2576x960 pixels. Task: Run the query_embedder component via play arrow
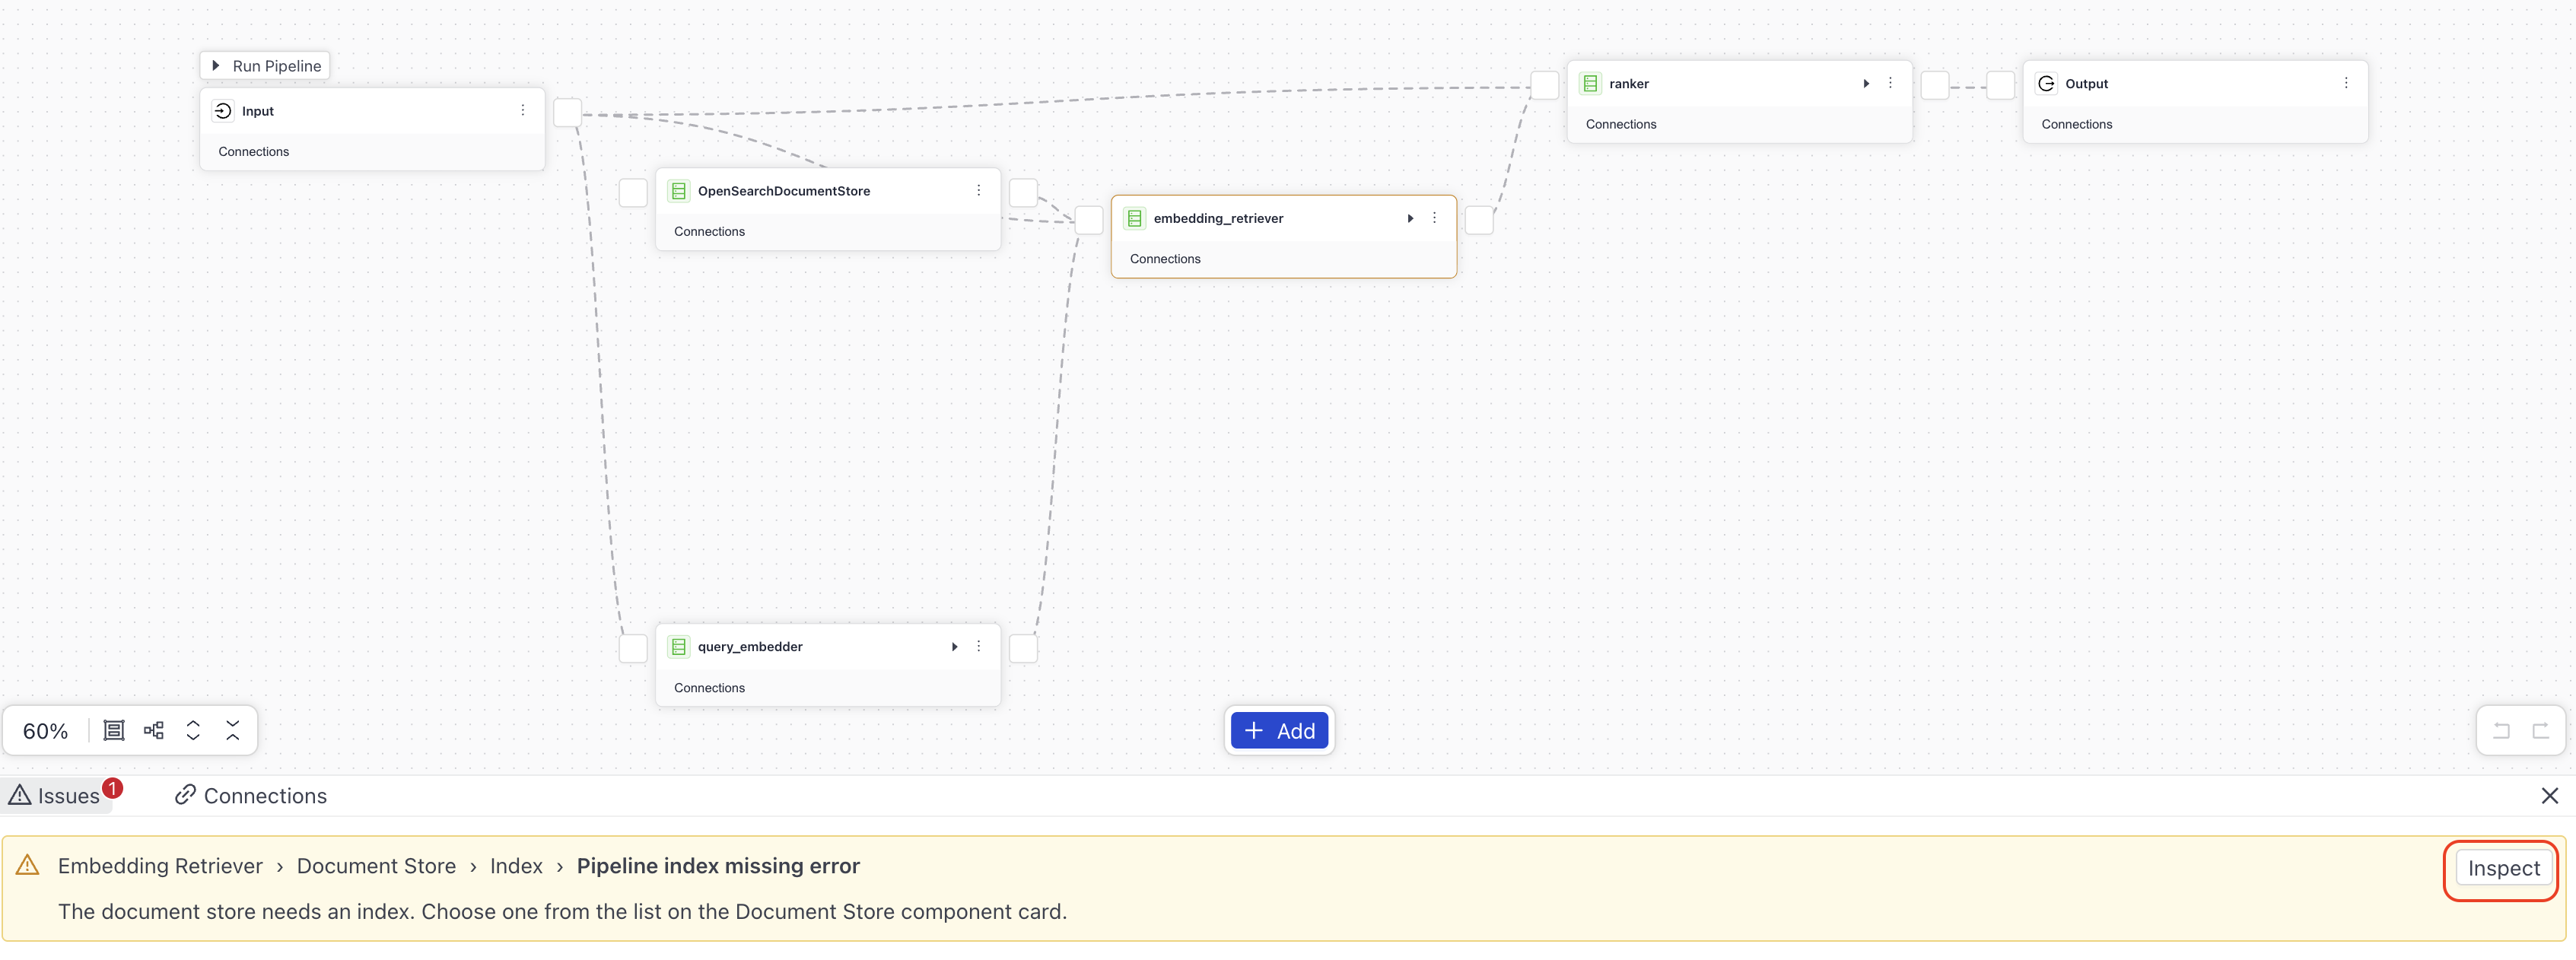[x=954, y=647]
